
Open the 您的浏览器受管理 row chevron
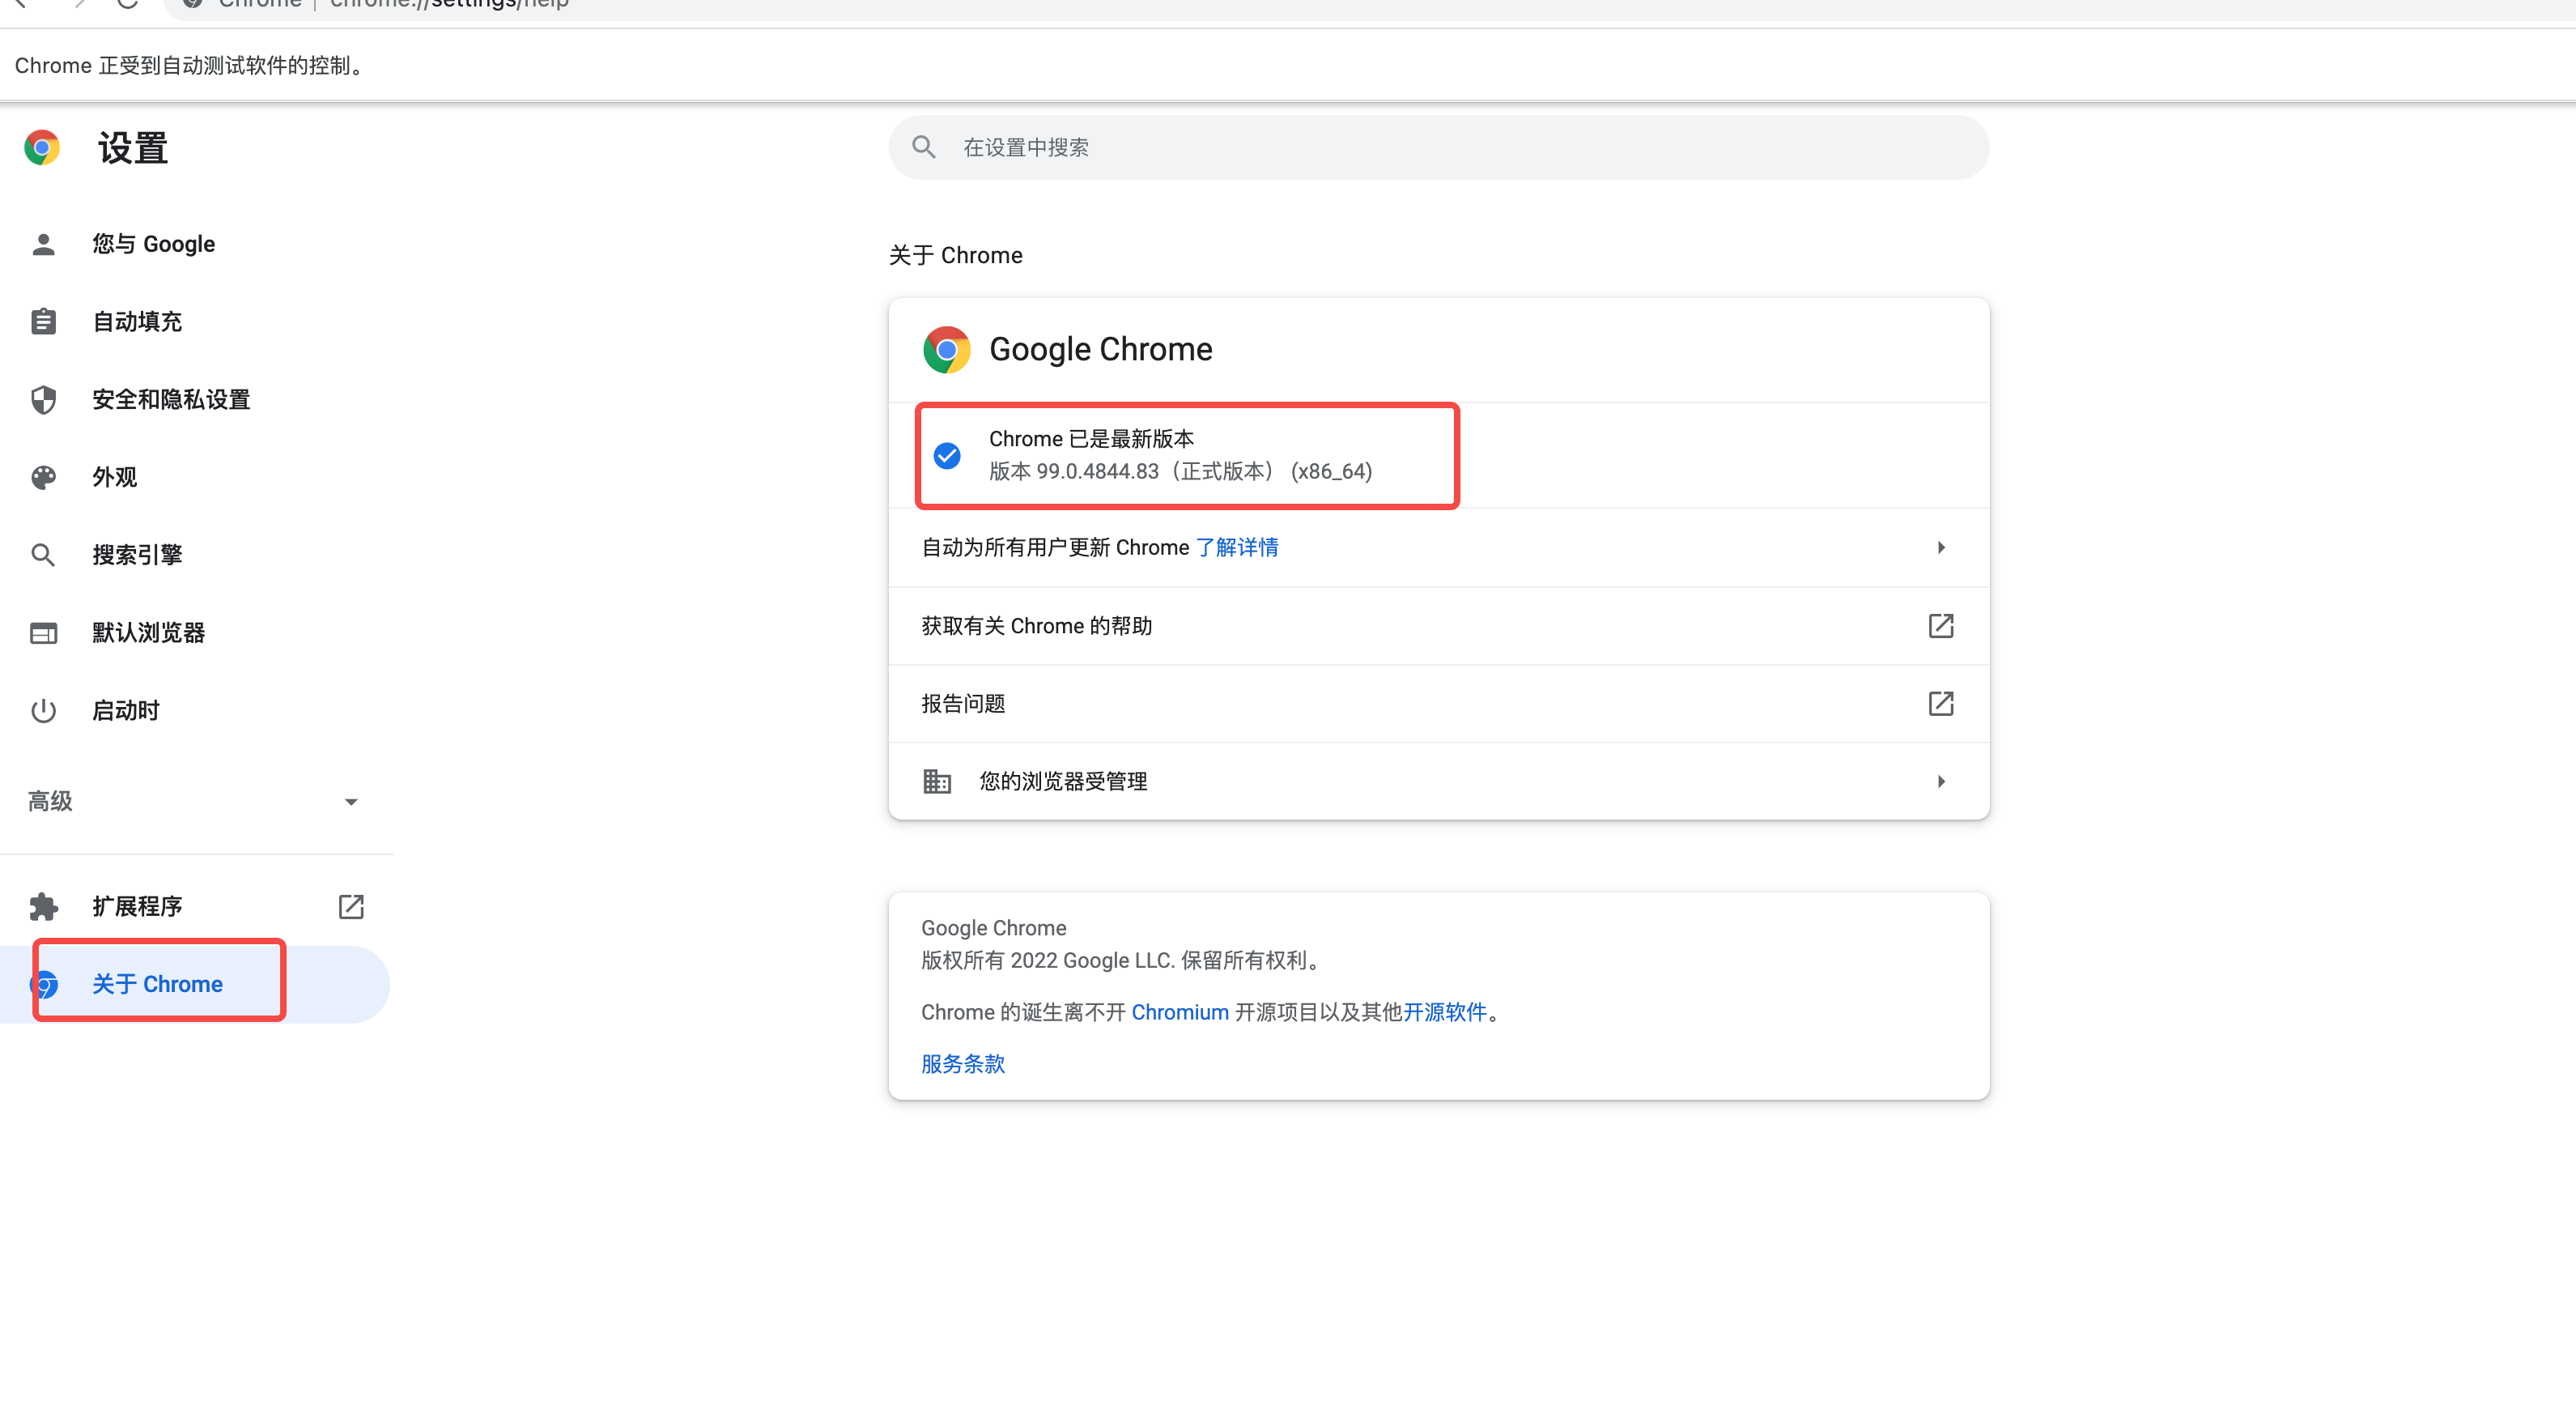coord(1940,781)
